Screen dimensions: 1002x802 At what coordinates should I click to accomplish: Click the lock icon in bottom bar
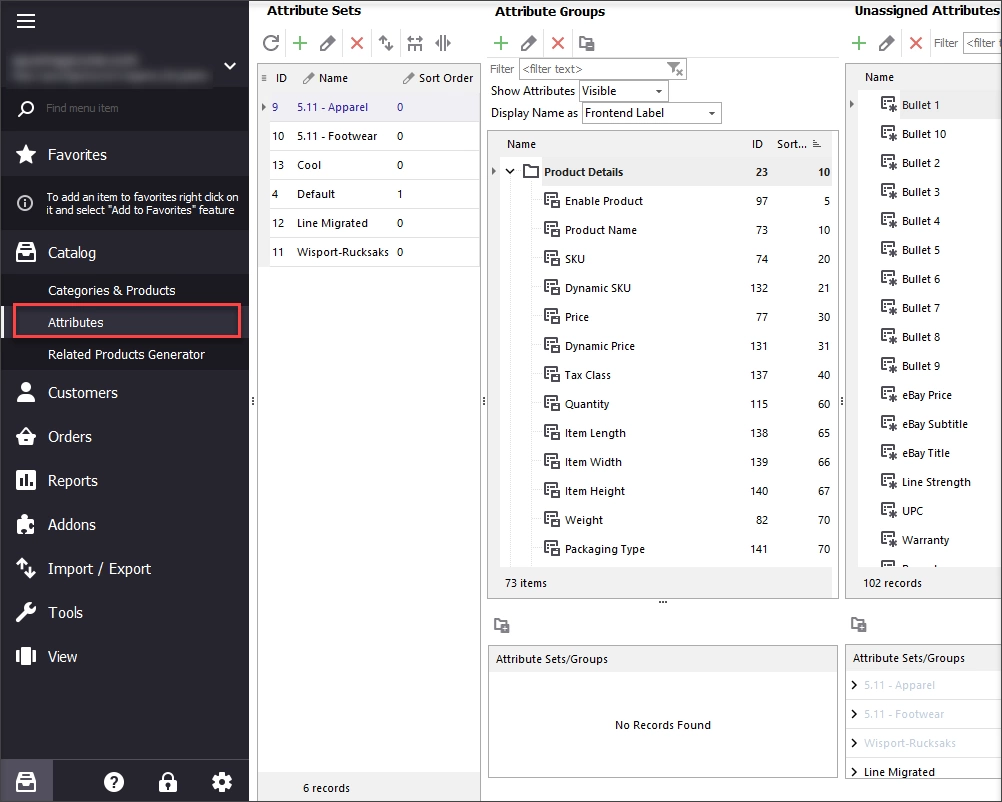[167, 782]
